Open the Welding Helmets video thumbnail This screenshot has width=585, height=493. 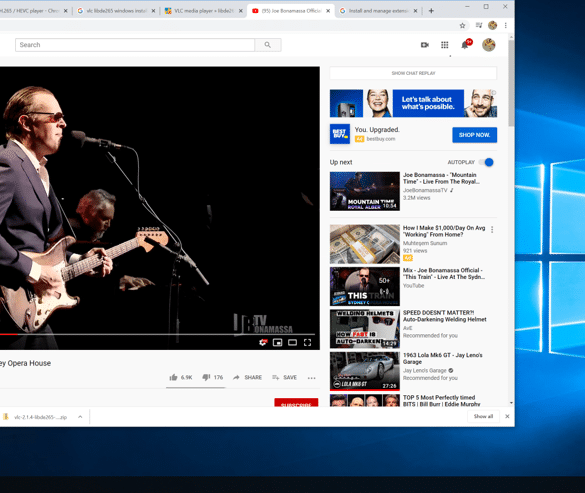365,329
